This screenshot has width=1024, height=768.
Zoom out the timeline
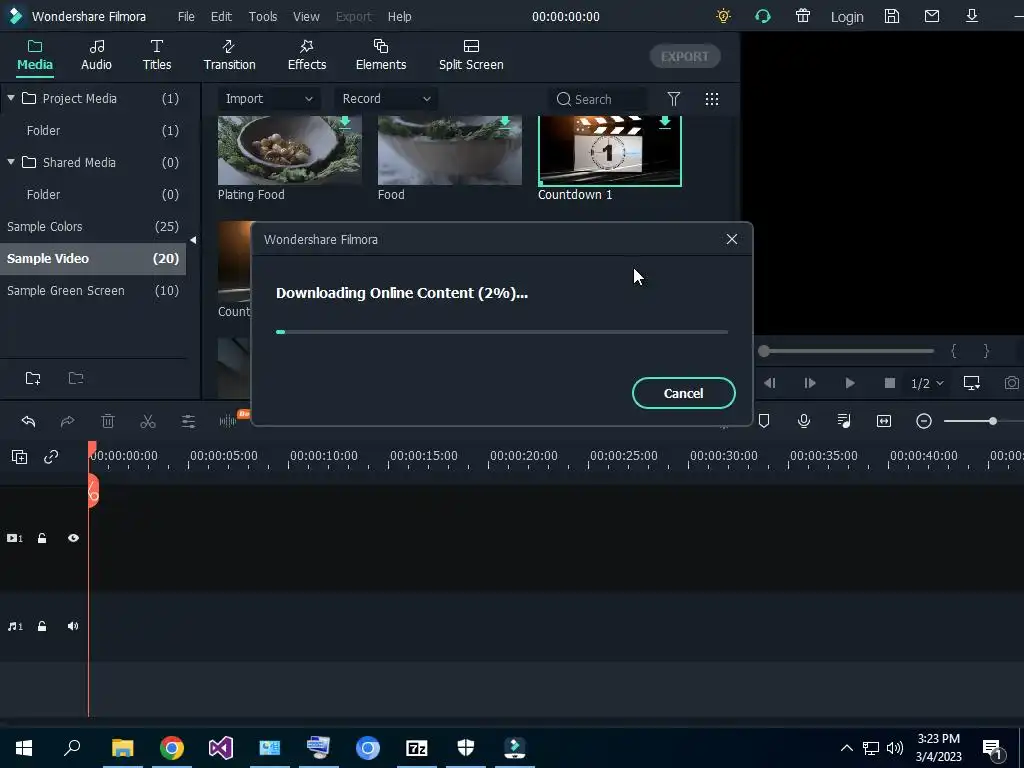923,421
